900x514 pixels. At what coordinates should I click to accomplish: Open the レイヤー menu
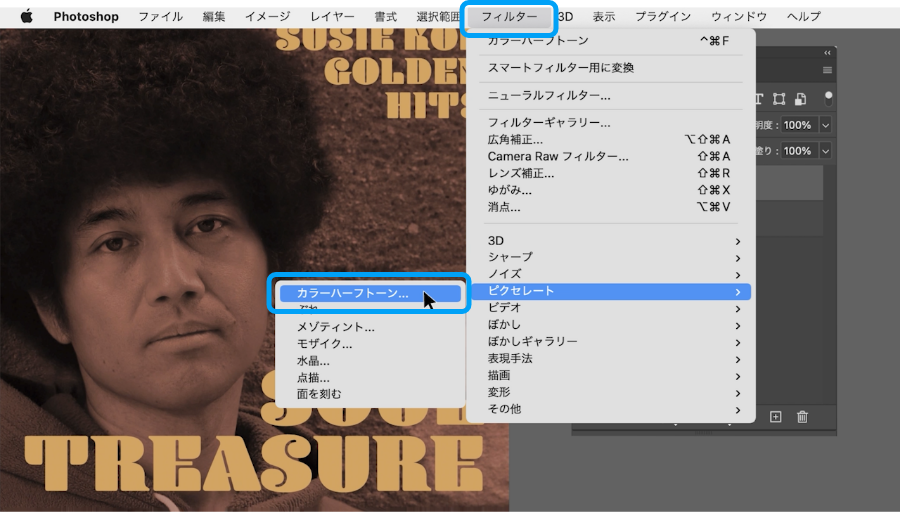pyautogui.click(x=332, y=17)
